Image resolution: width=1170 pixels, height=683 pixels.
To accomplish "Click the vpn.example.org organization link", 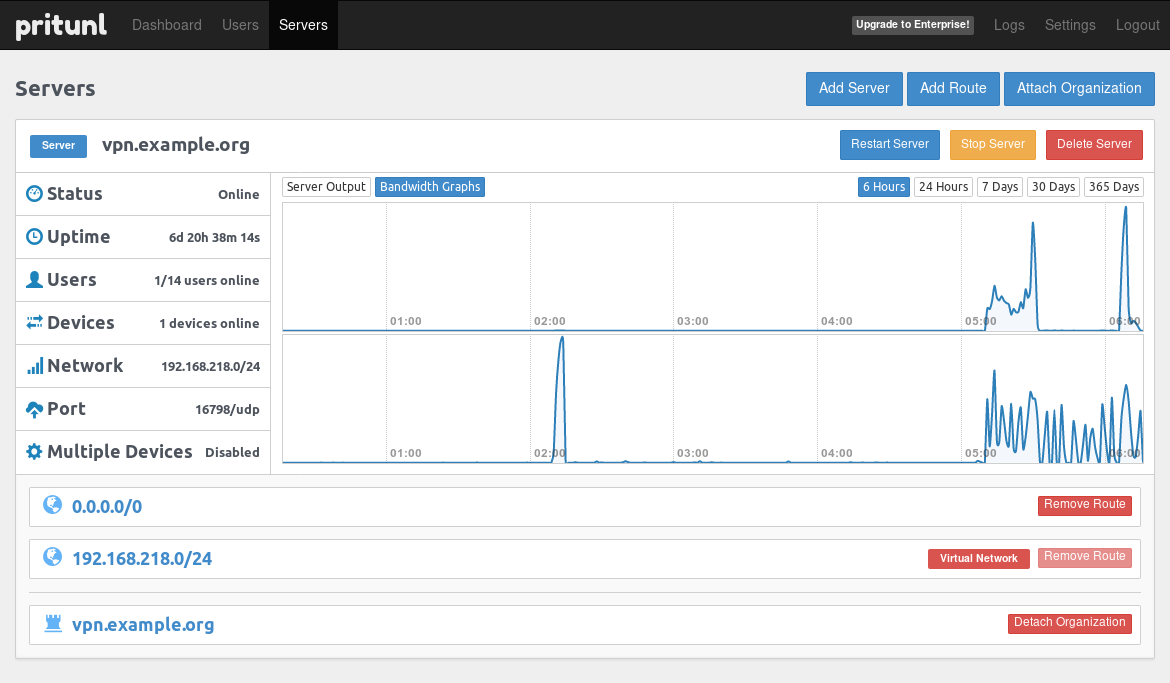I will 143,625.
